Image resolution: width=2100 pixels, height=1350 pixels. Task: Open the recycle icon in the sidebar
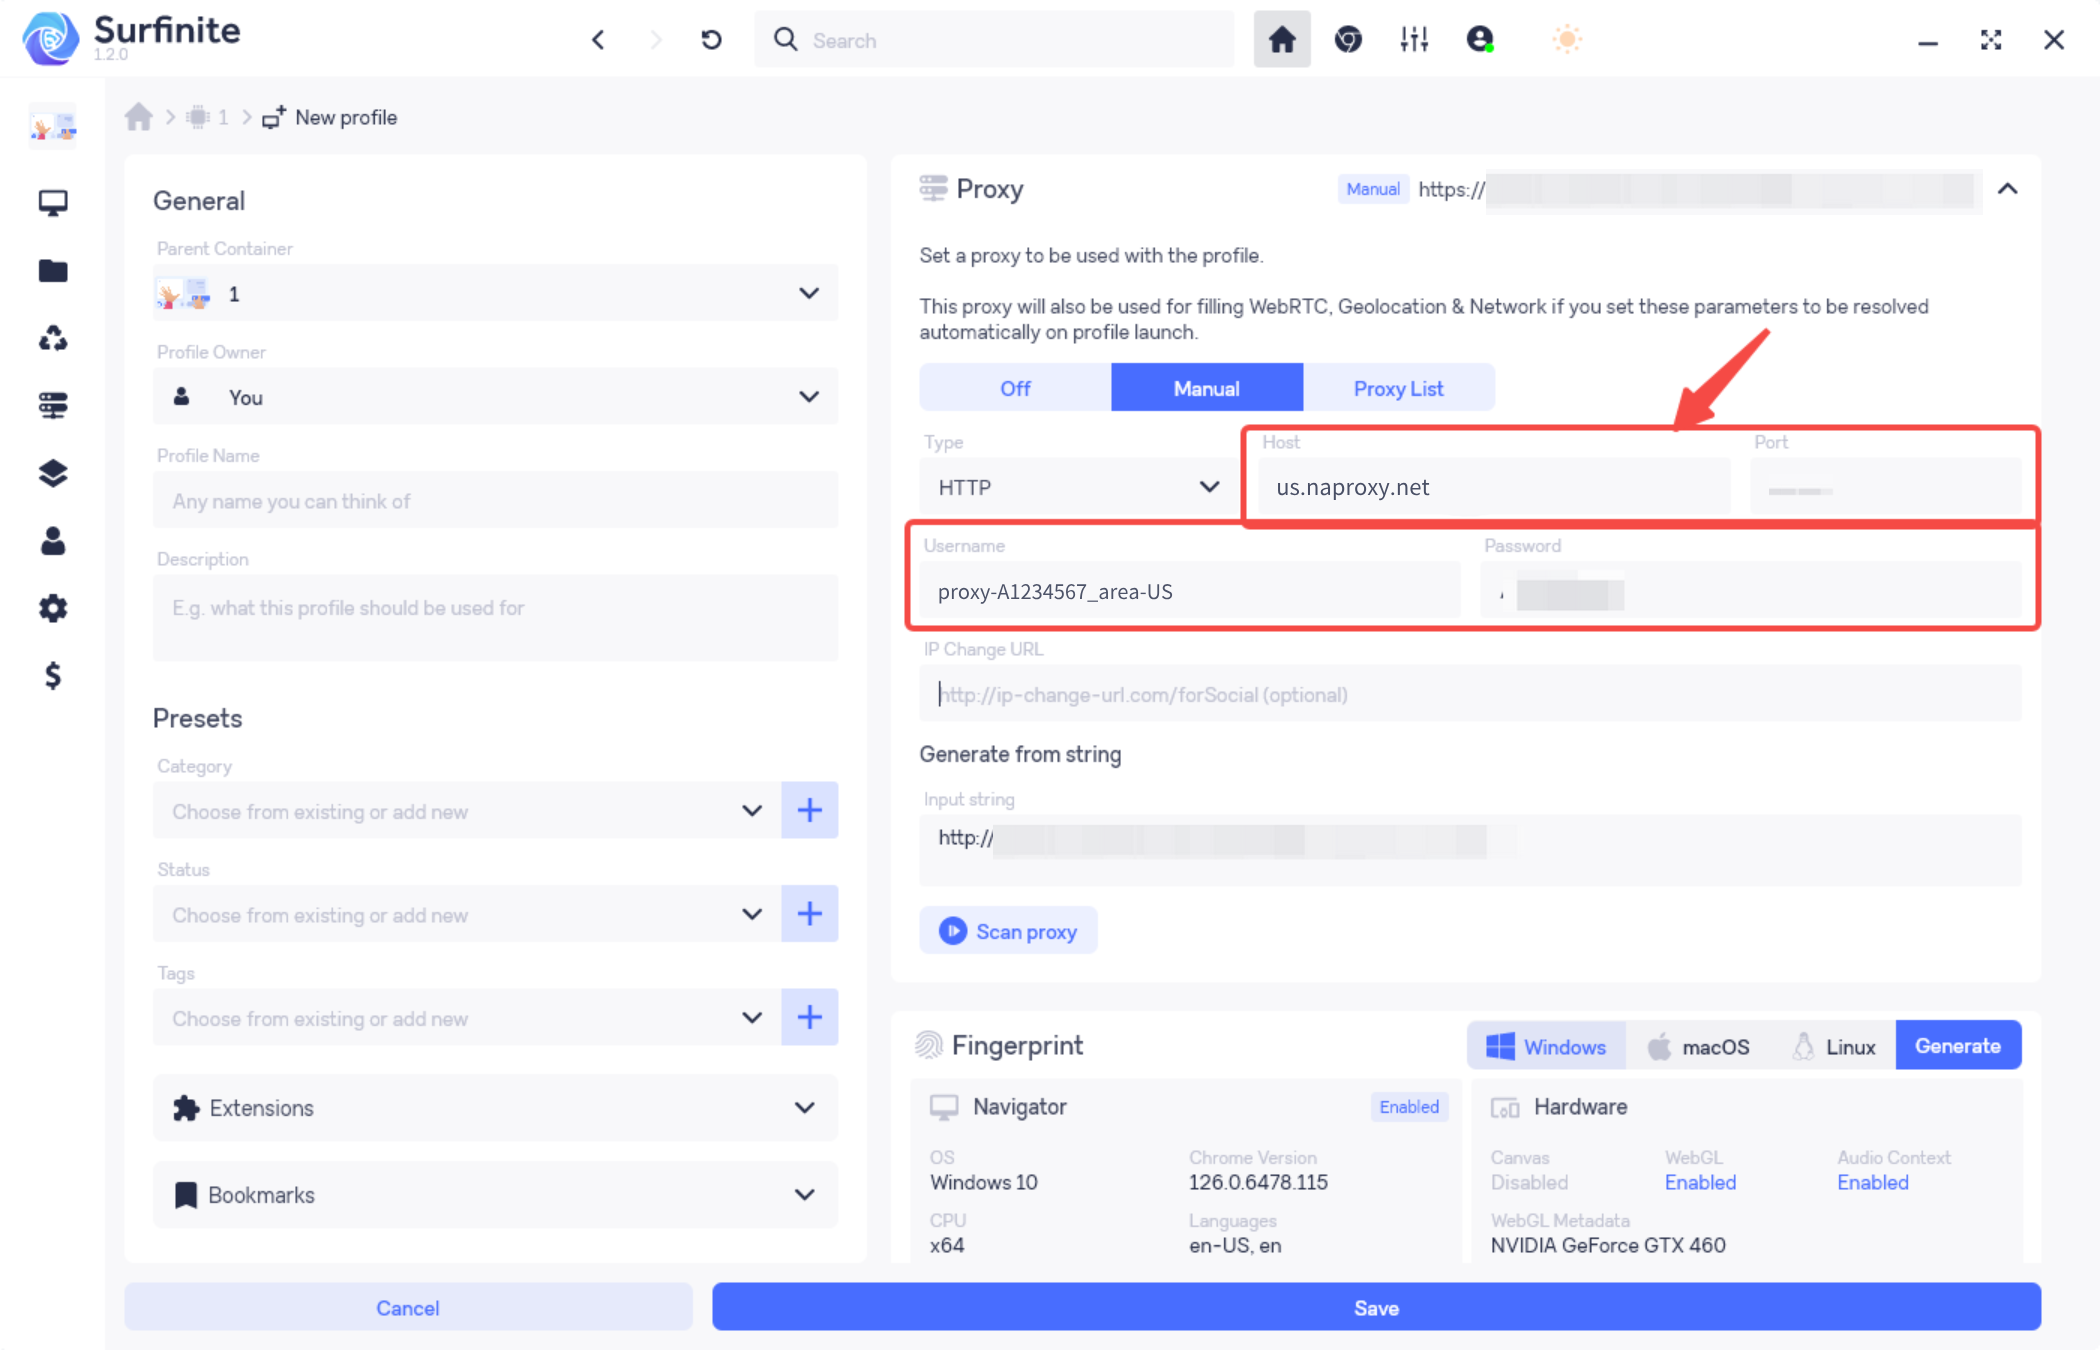pyautogui.click(x=53, y=338)
